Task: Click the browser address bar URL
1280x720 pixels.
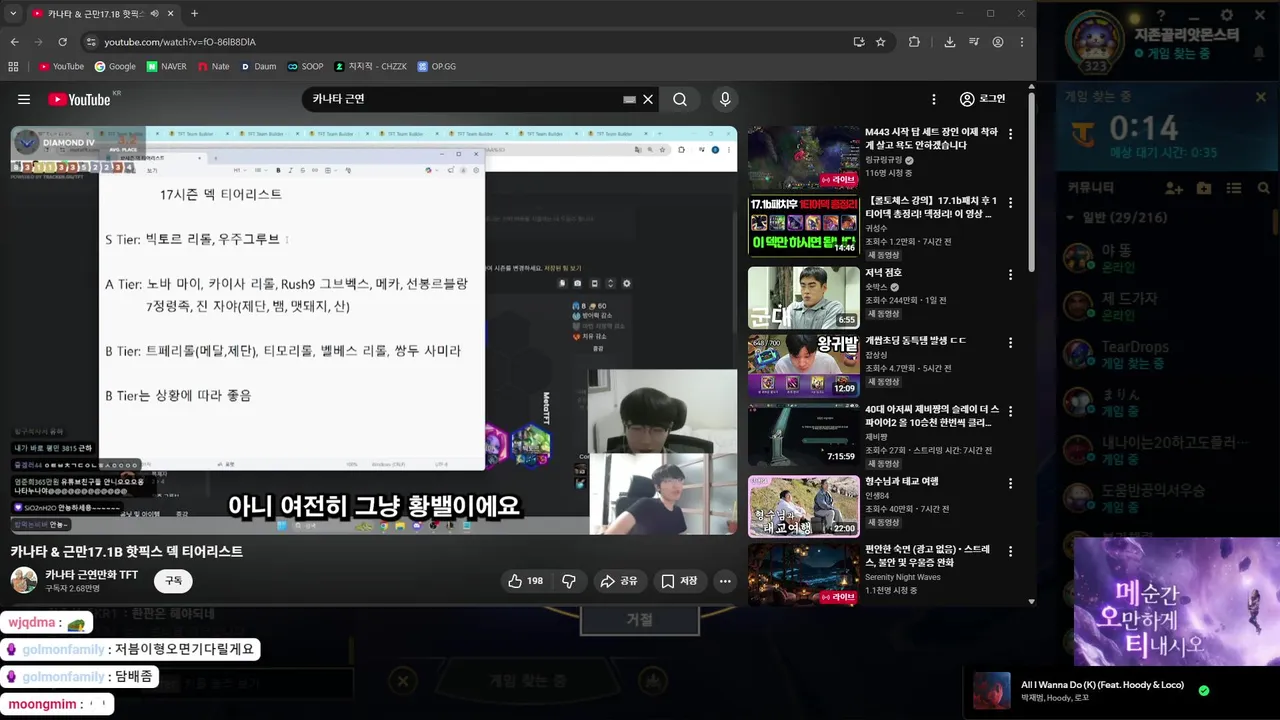Action: (x=180, y=42)
